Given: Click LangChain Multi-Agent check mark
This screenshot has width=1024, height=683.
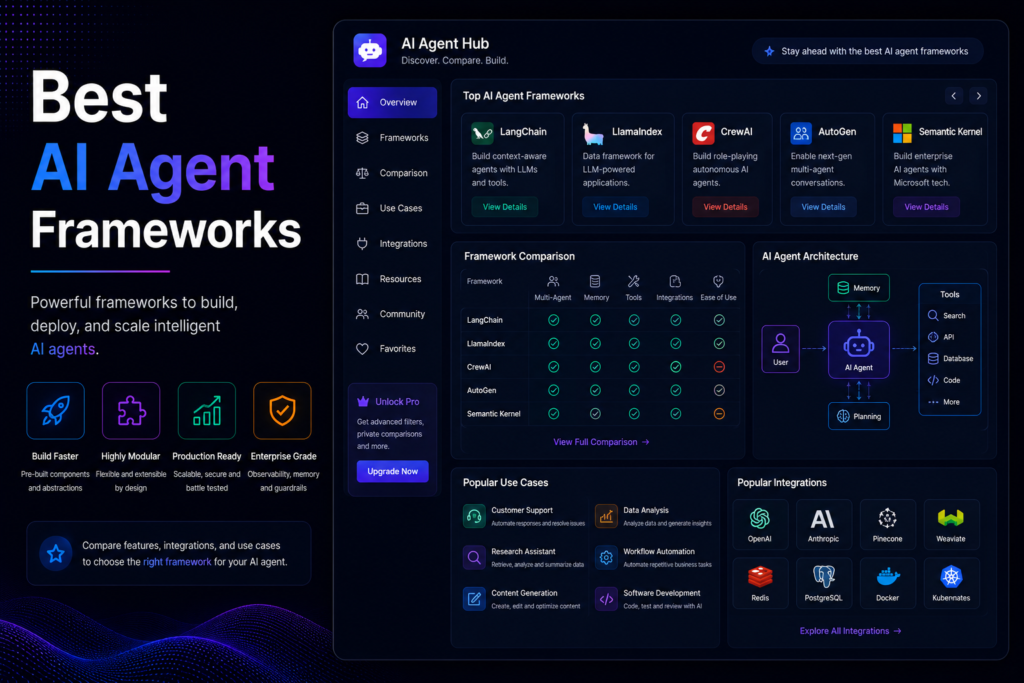Looking at the screenshot, I should (x=554, y=320).
